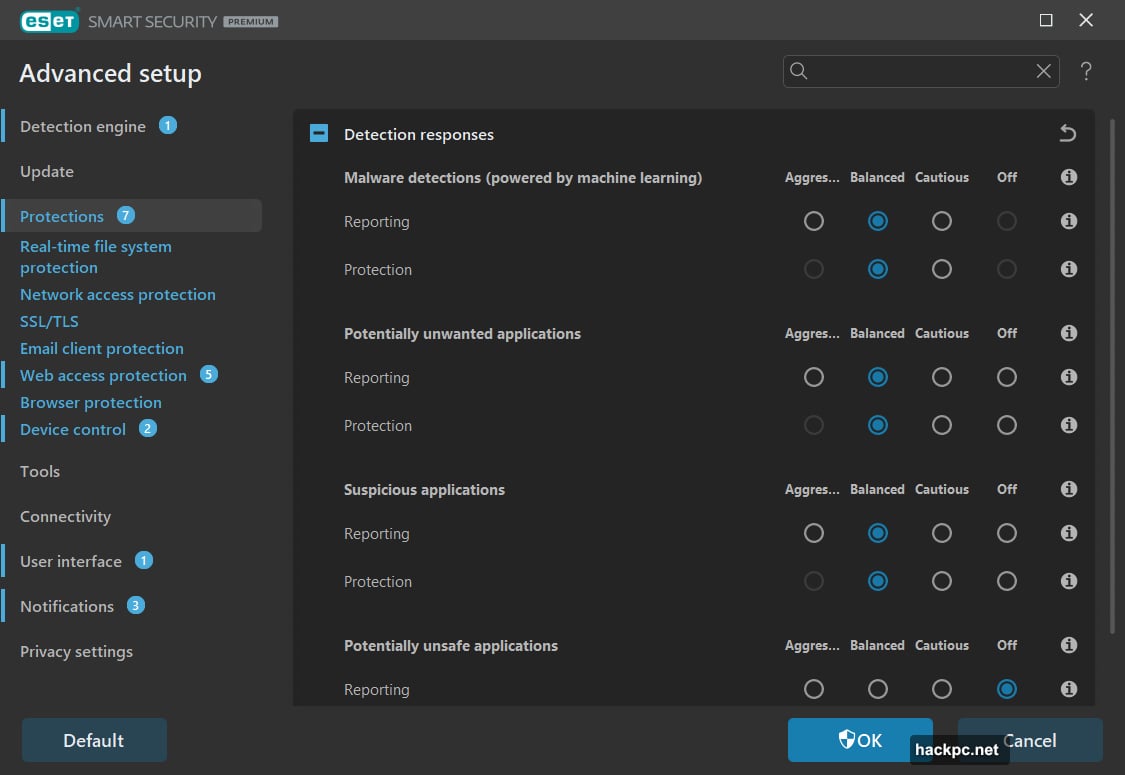
Task: Click the search magnifier icon
Action: [798, 71]
